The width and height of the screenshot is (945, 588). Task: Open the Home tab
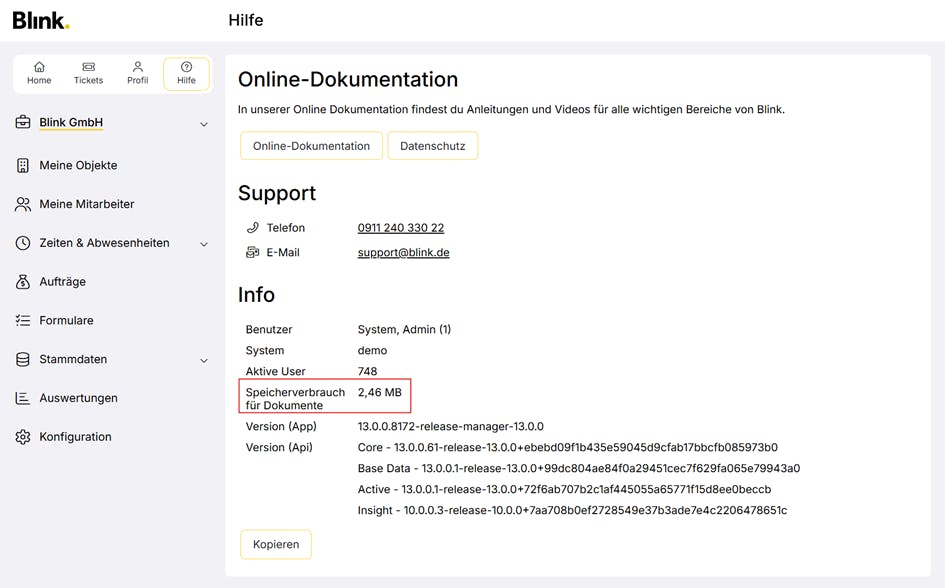tap(39, 74)
